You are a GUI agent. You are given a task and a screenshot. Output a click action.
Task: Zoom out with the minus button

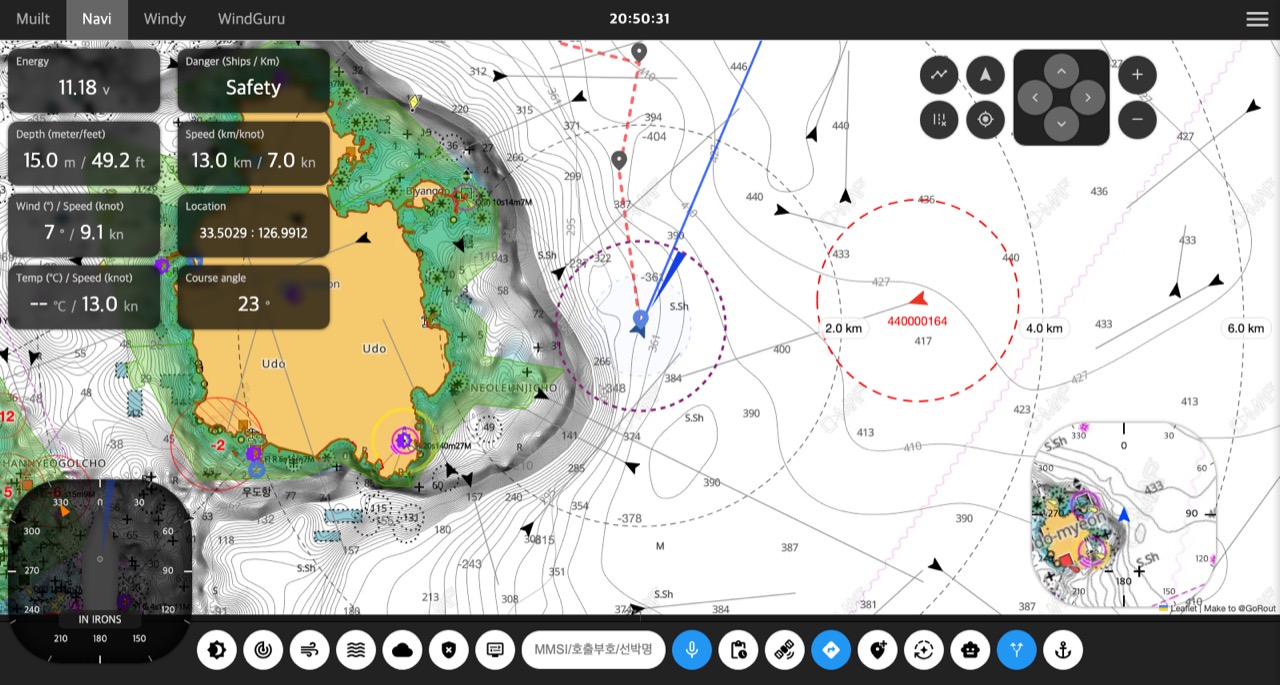(1137, 120)
